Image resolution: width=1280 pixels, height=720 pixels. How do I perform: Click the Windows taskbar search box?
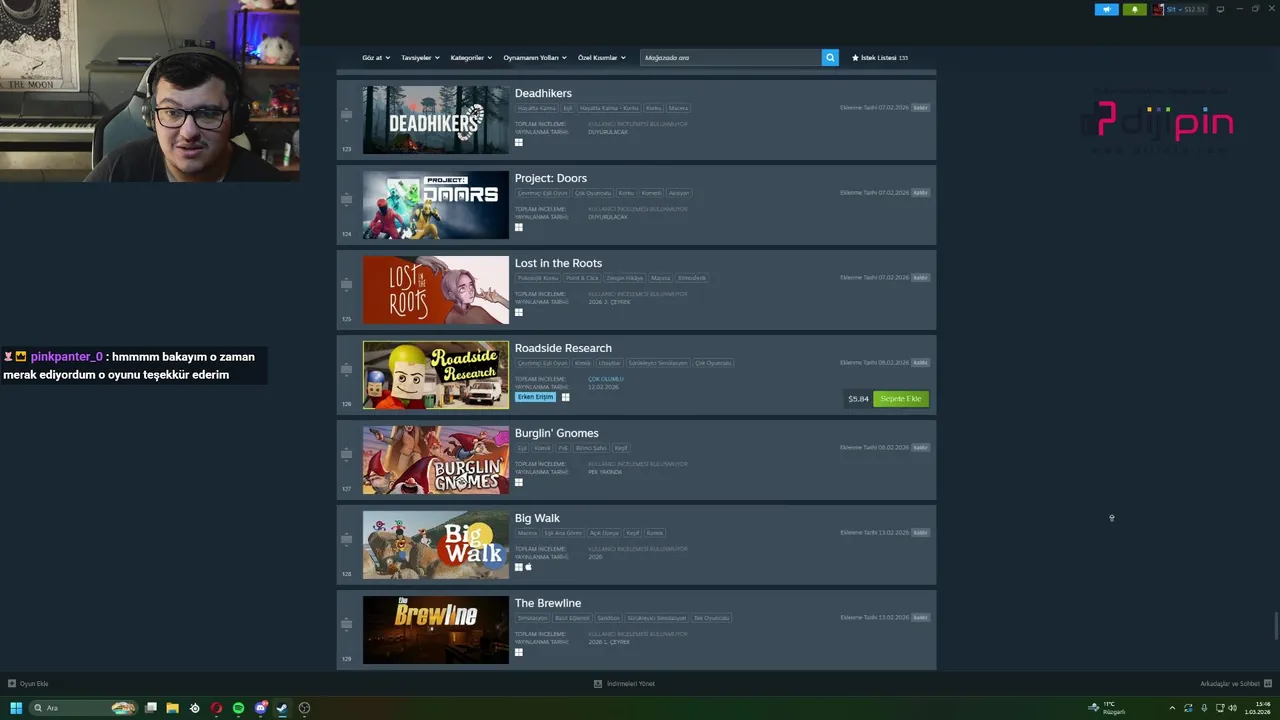[84, 708]
